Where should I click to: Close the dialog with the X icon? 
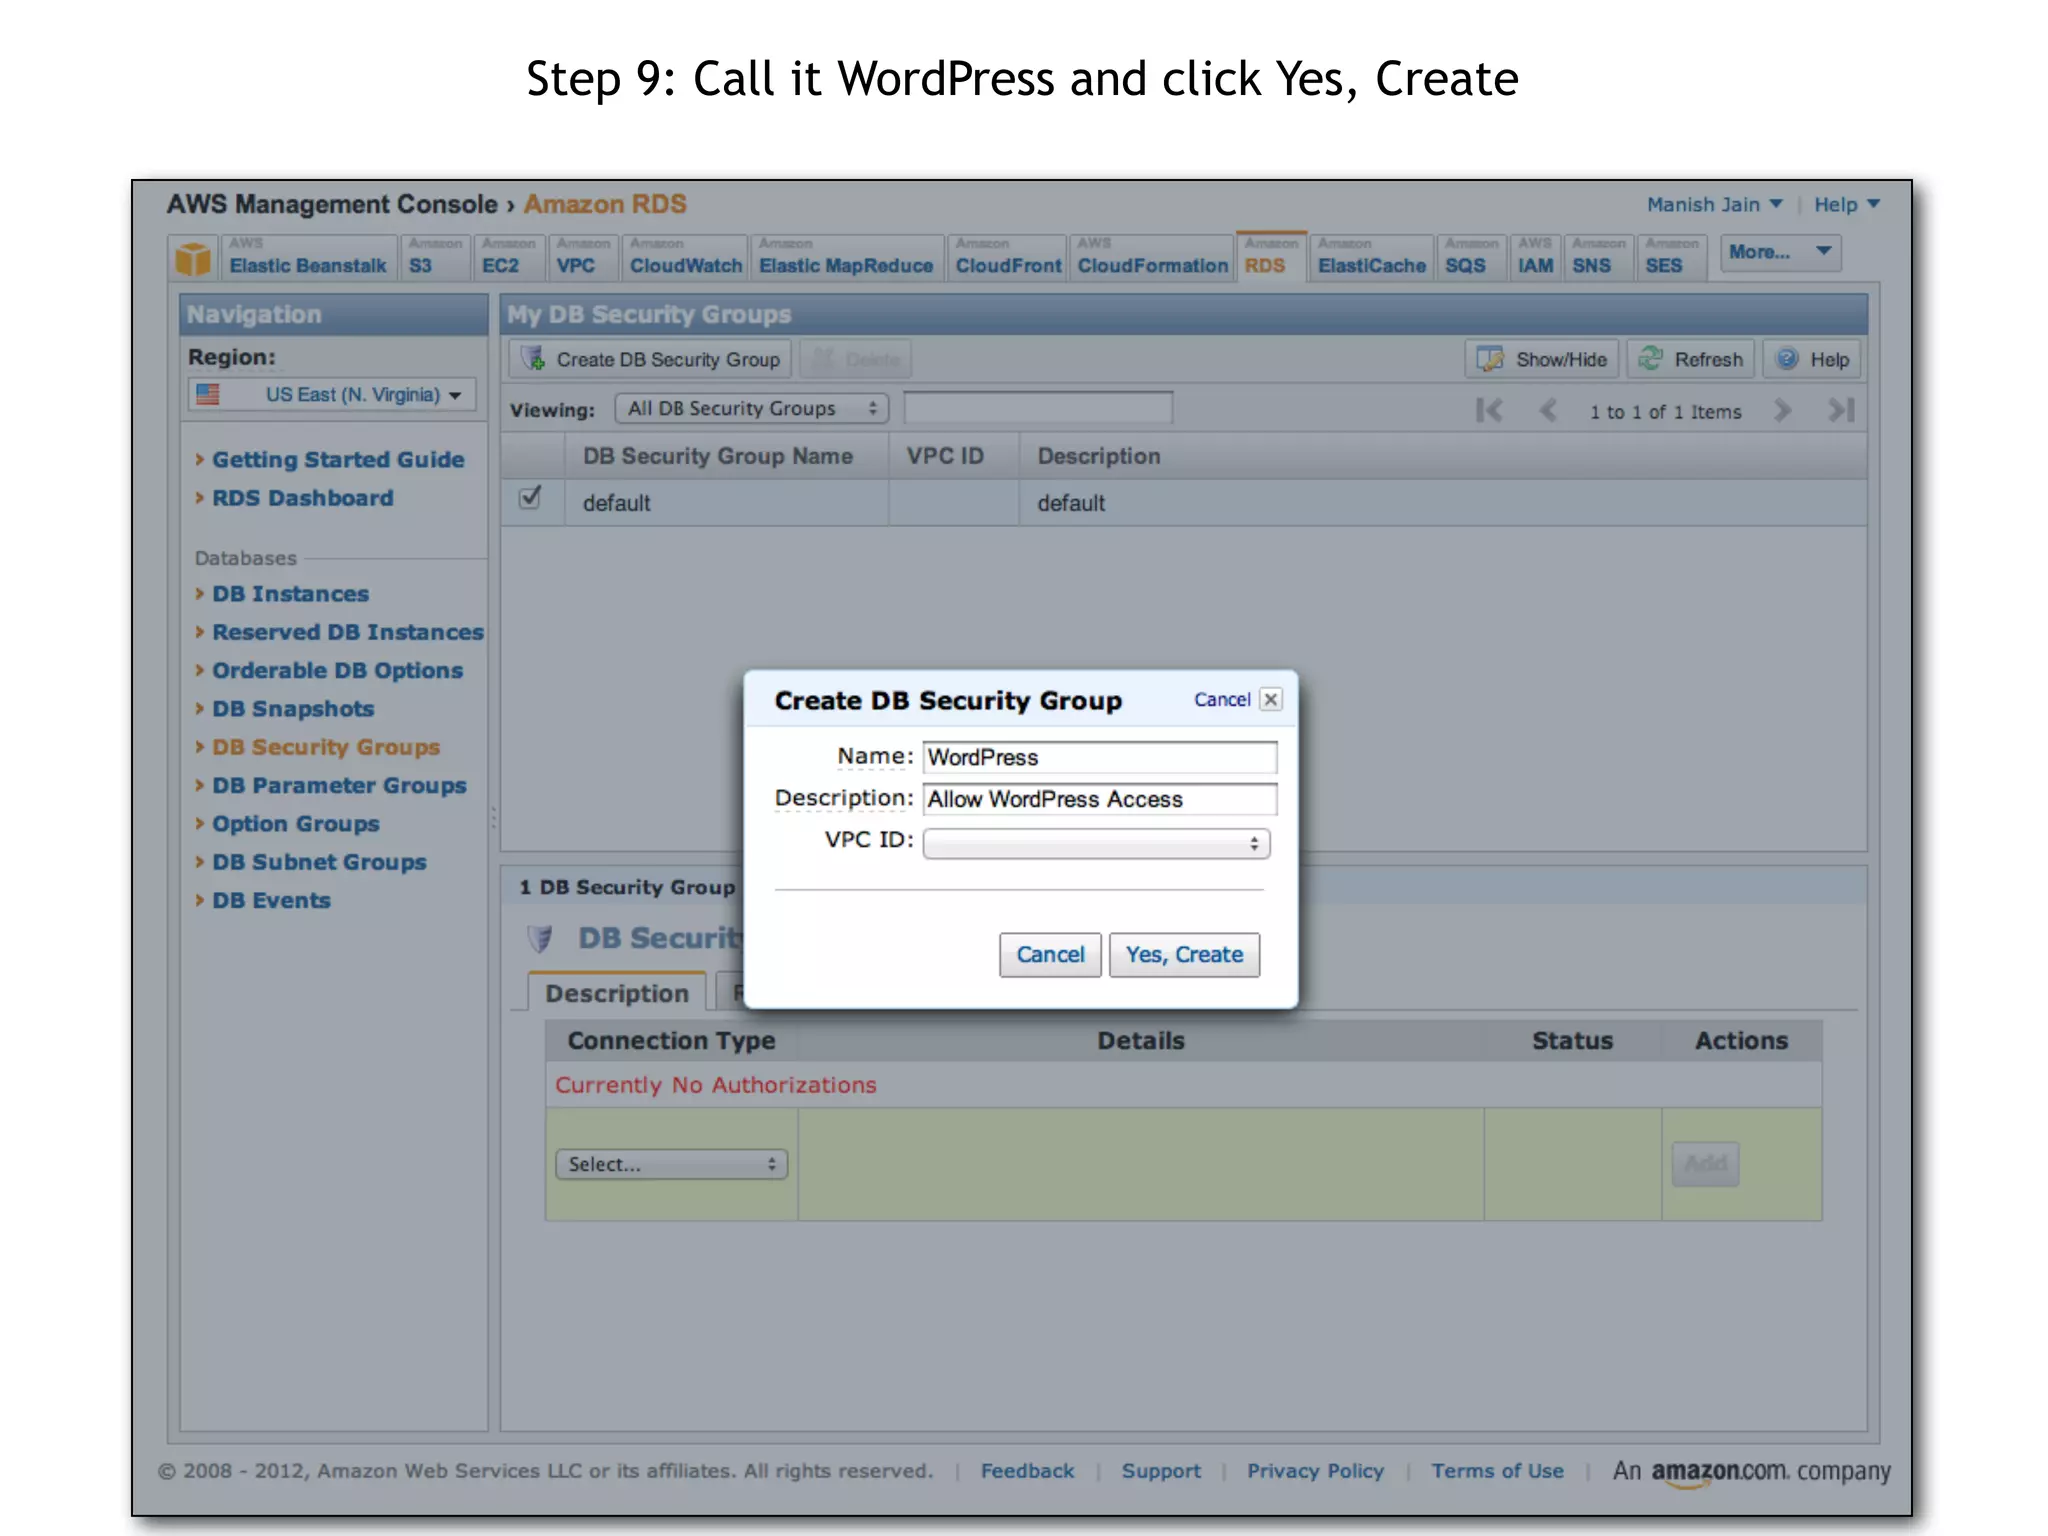(1271, 699)
